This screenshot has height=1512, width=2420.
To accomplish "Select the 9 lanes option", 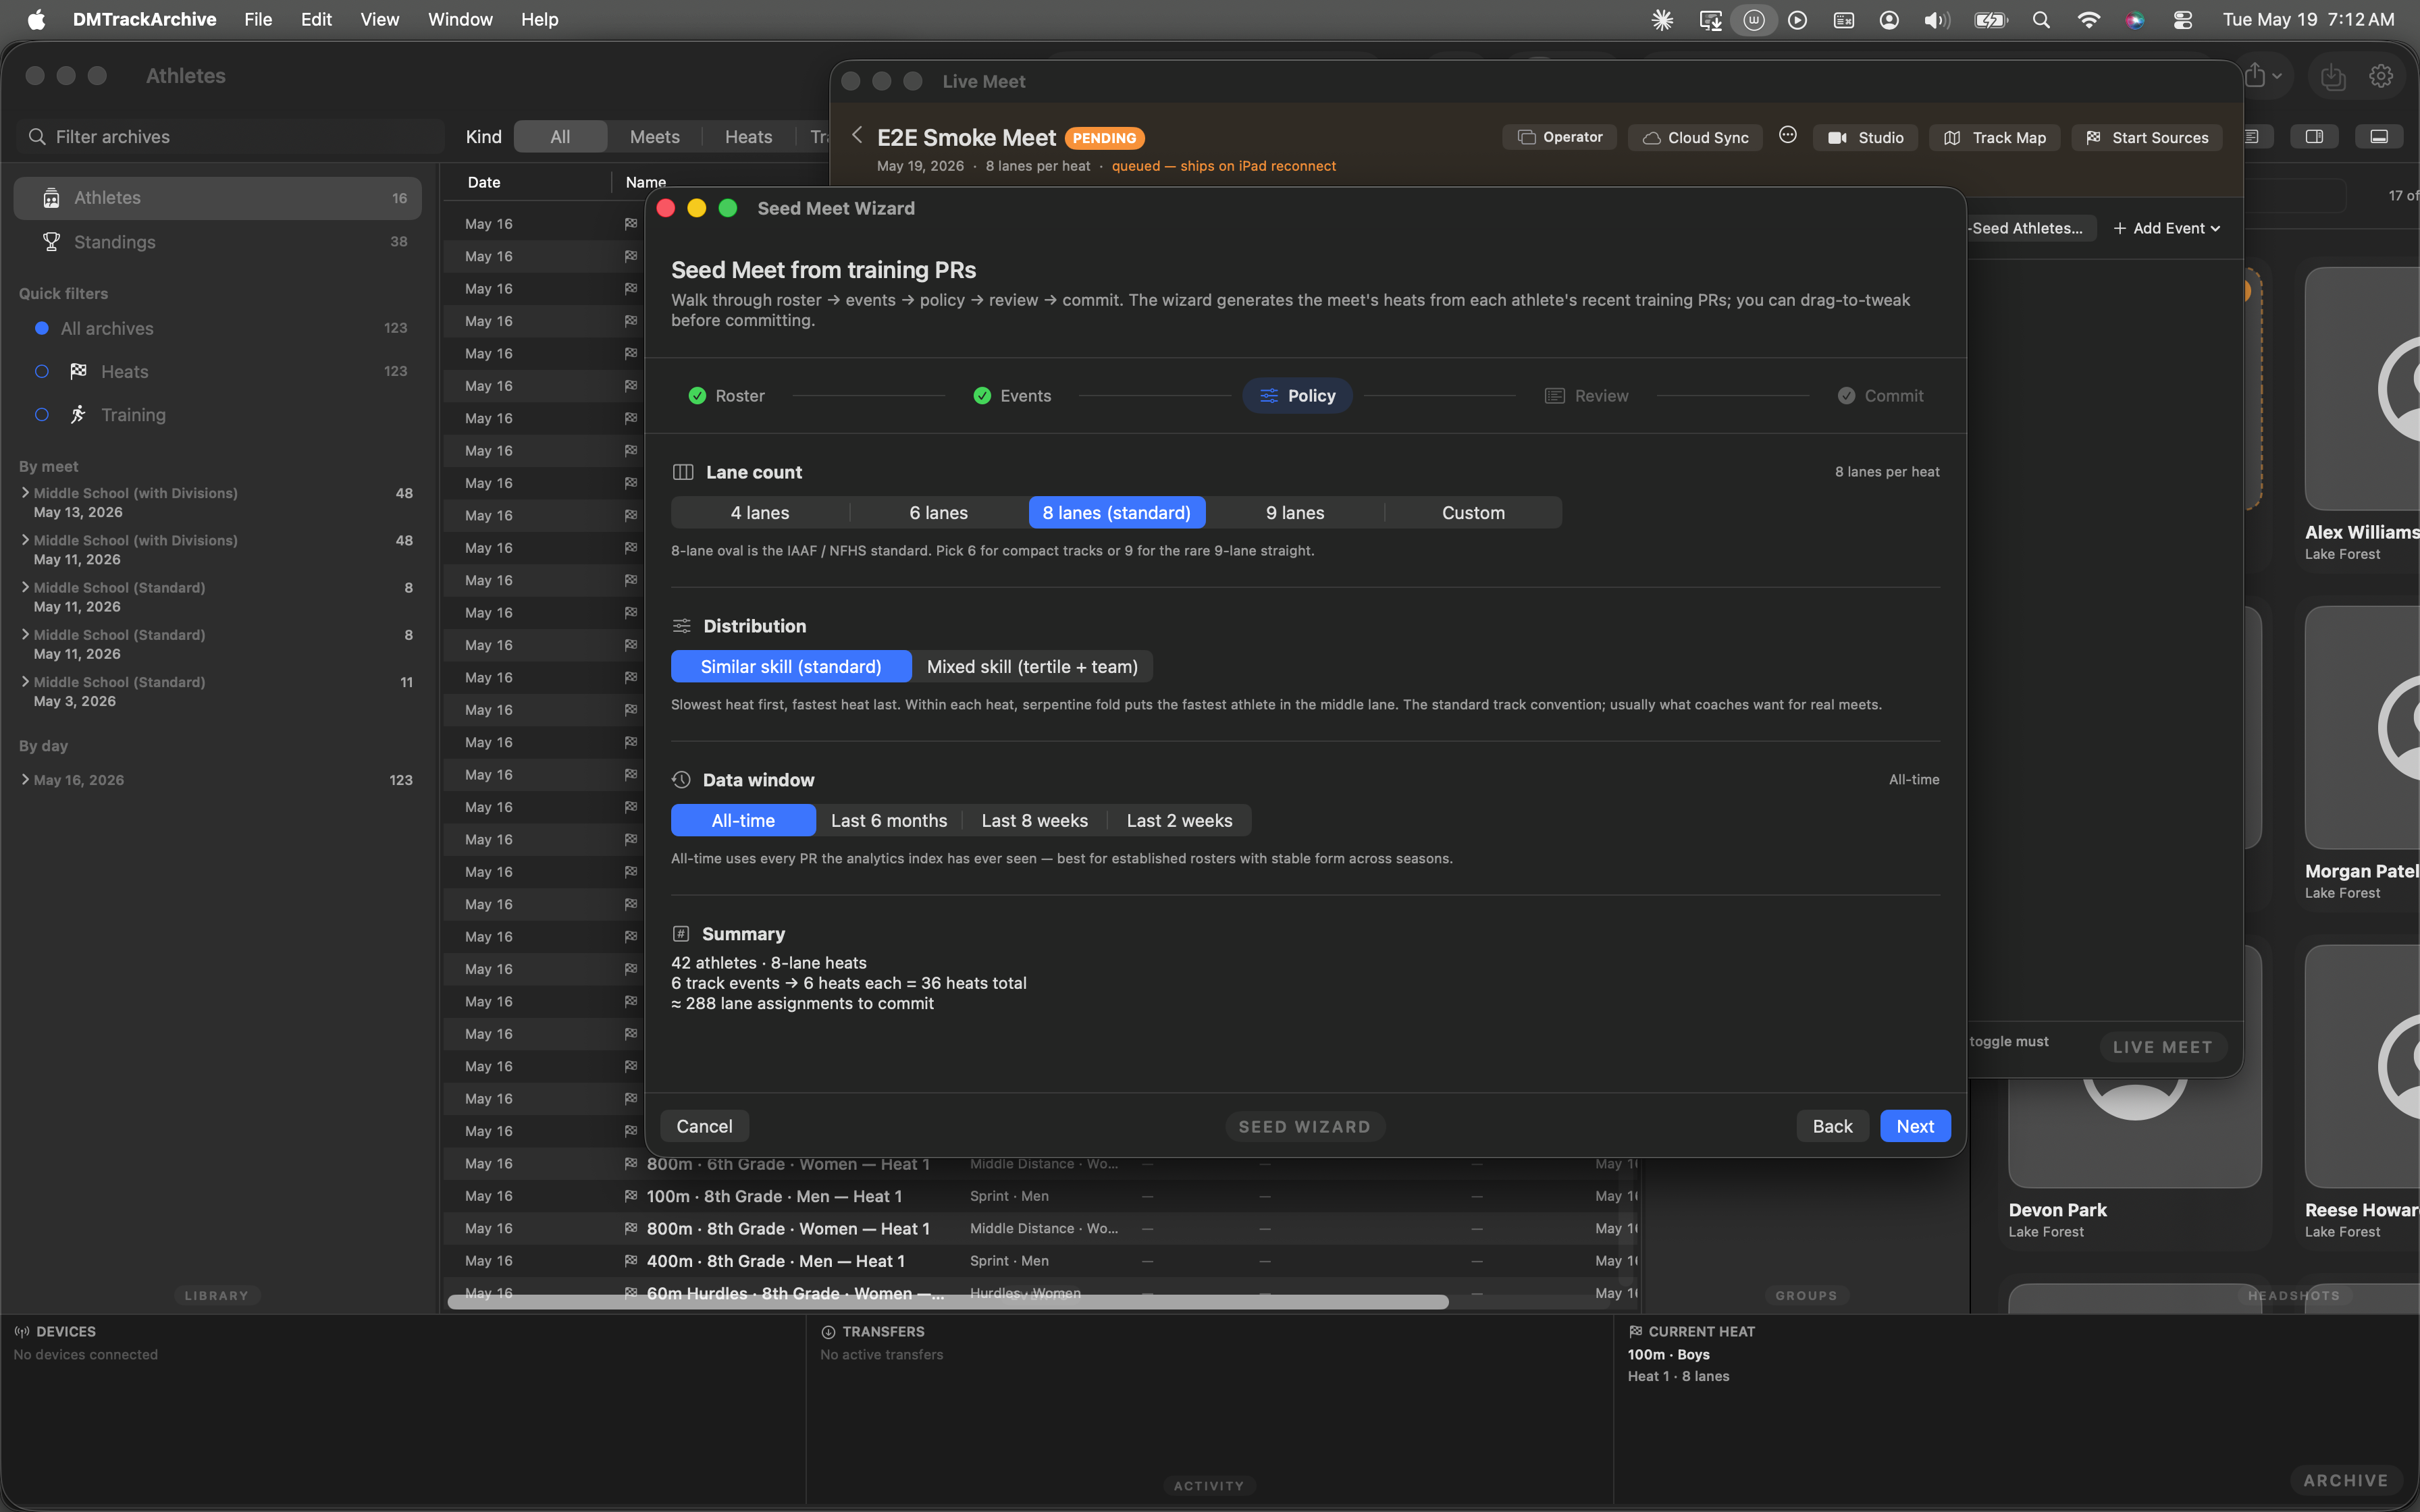I will point(1295,513).
